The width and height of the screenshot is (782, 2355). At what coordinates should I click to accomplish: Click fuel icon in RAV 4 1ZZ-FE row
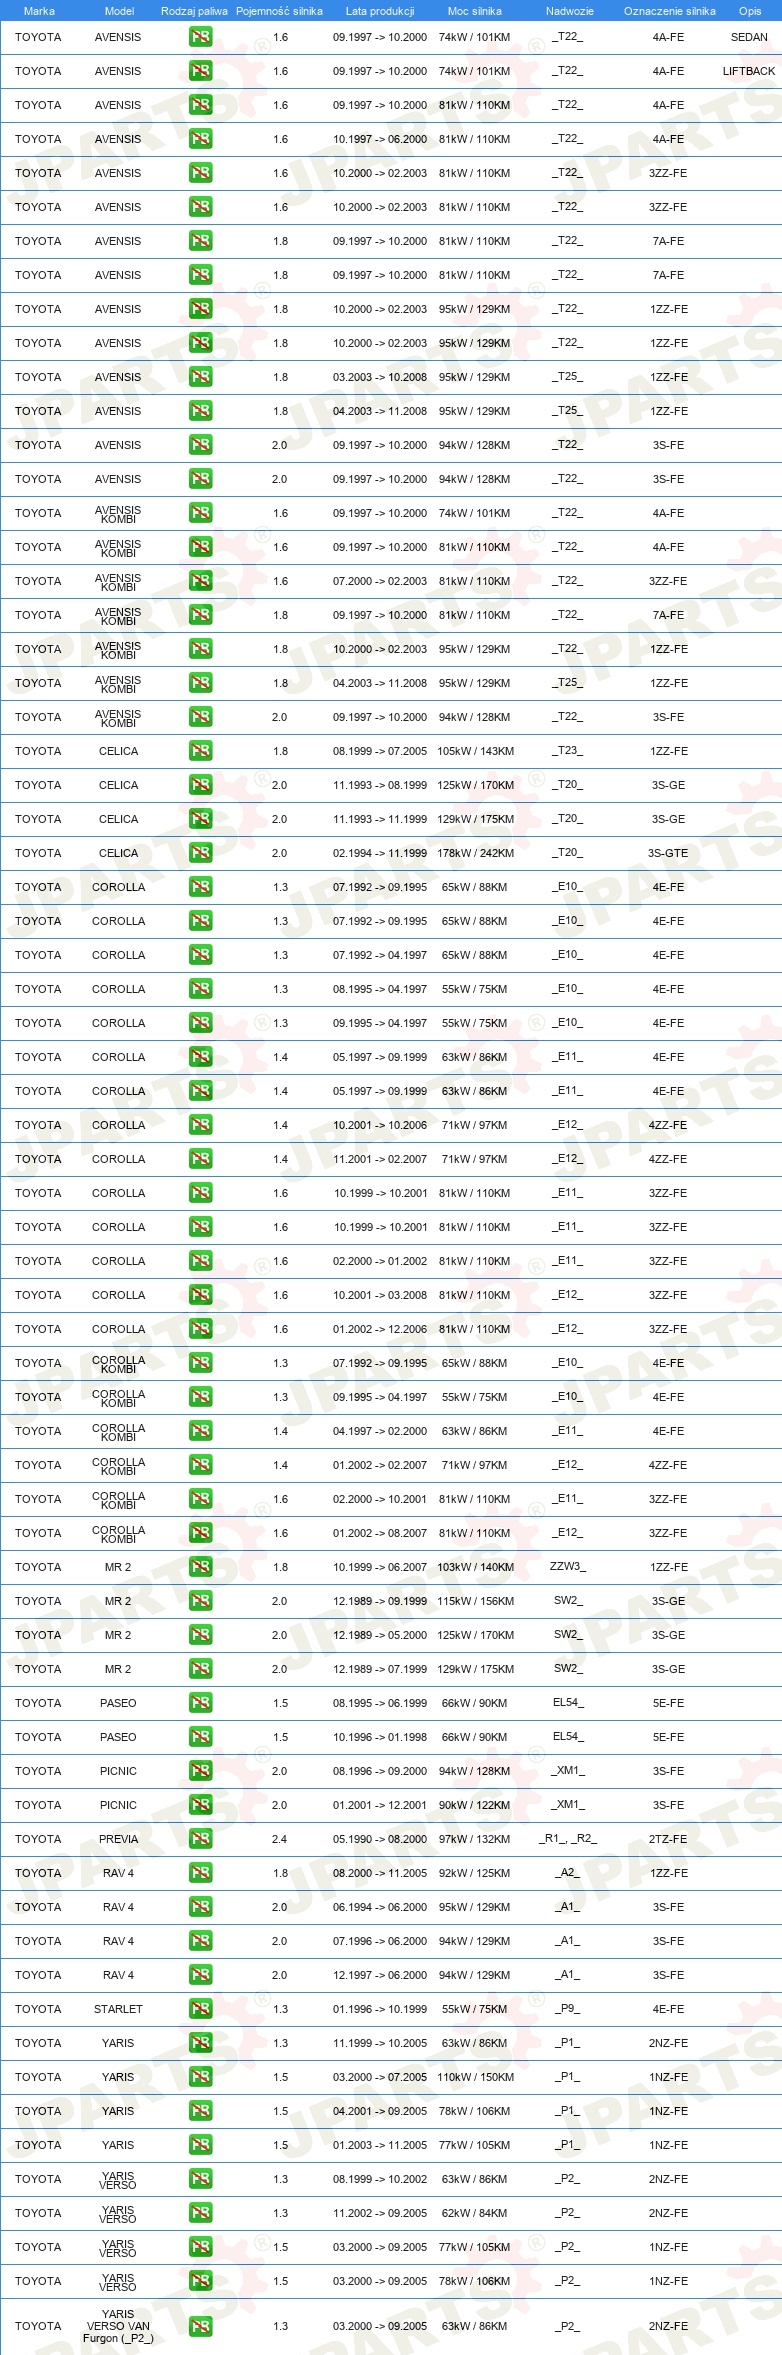coord(200,1873)
